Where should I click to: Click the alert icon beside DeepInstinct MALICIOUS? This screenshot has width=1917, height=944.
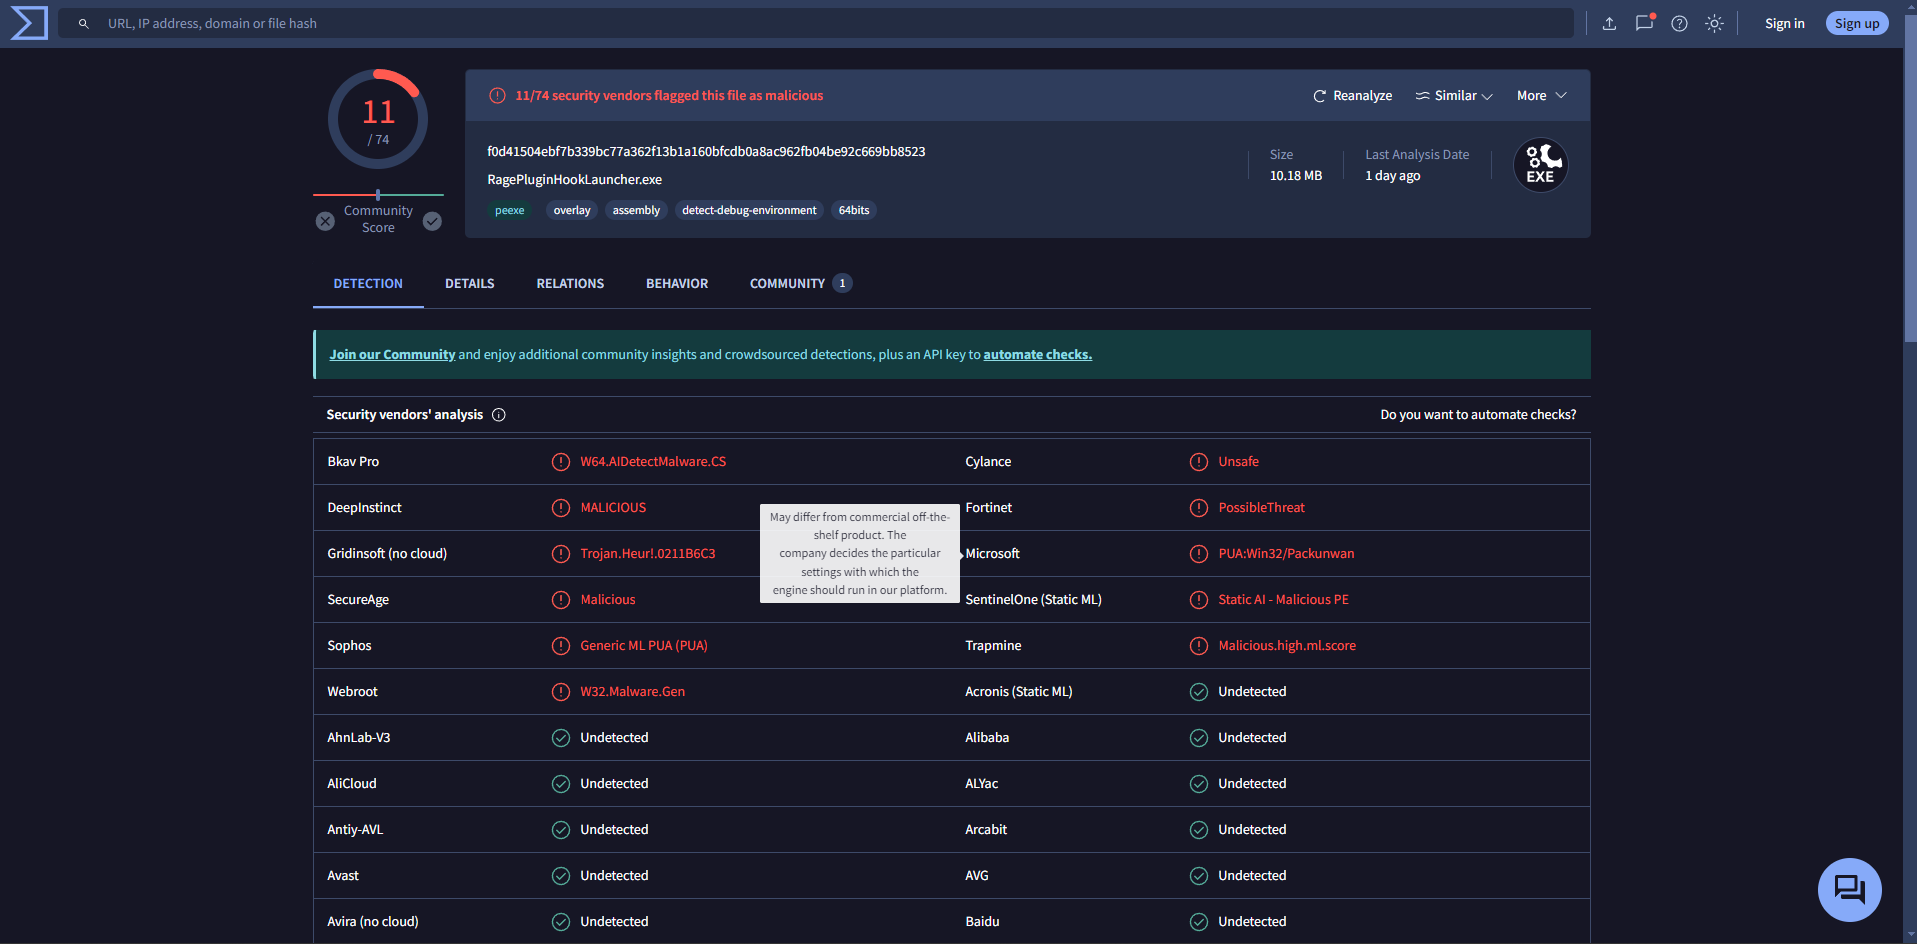coord(561,508)
